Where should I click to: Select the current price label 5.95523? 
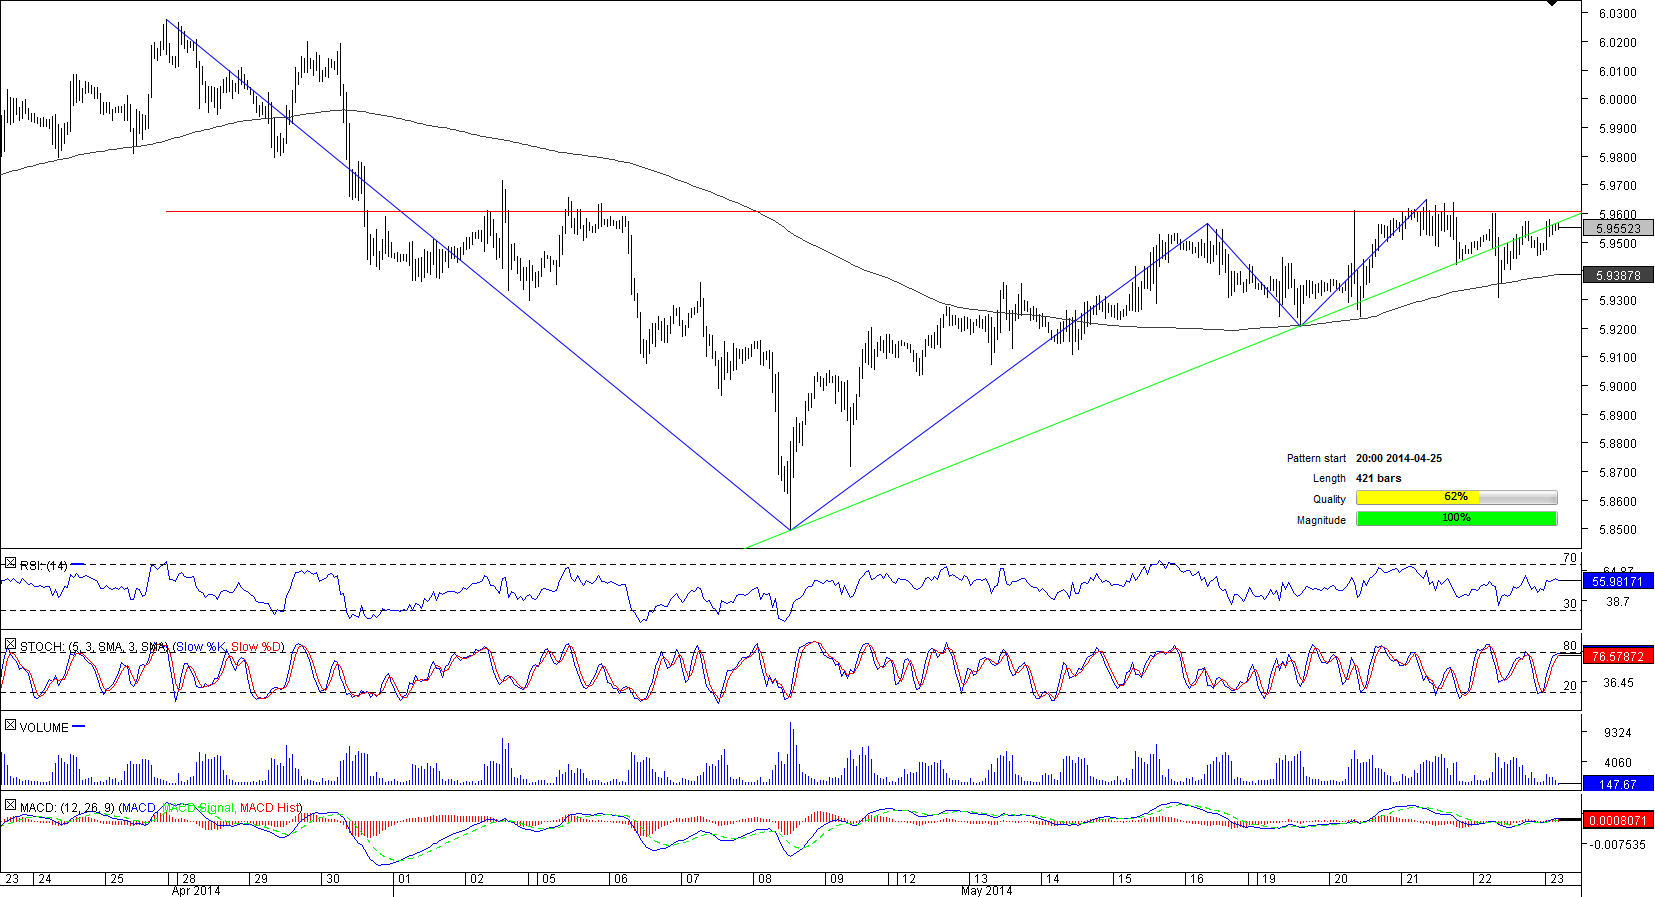pos(1618,229)
